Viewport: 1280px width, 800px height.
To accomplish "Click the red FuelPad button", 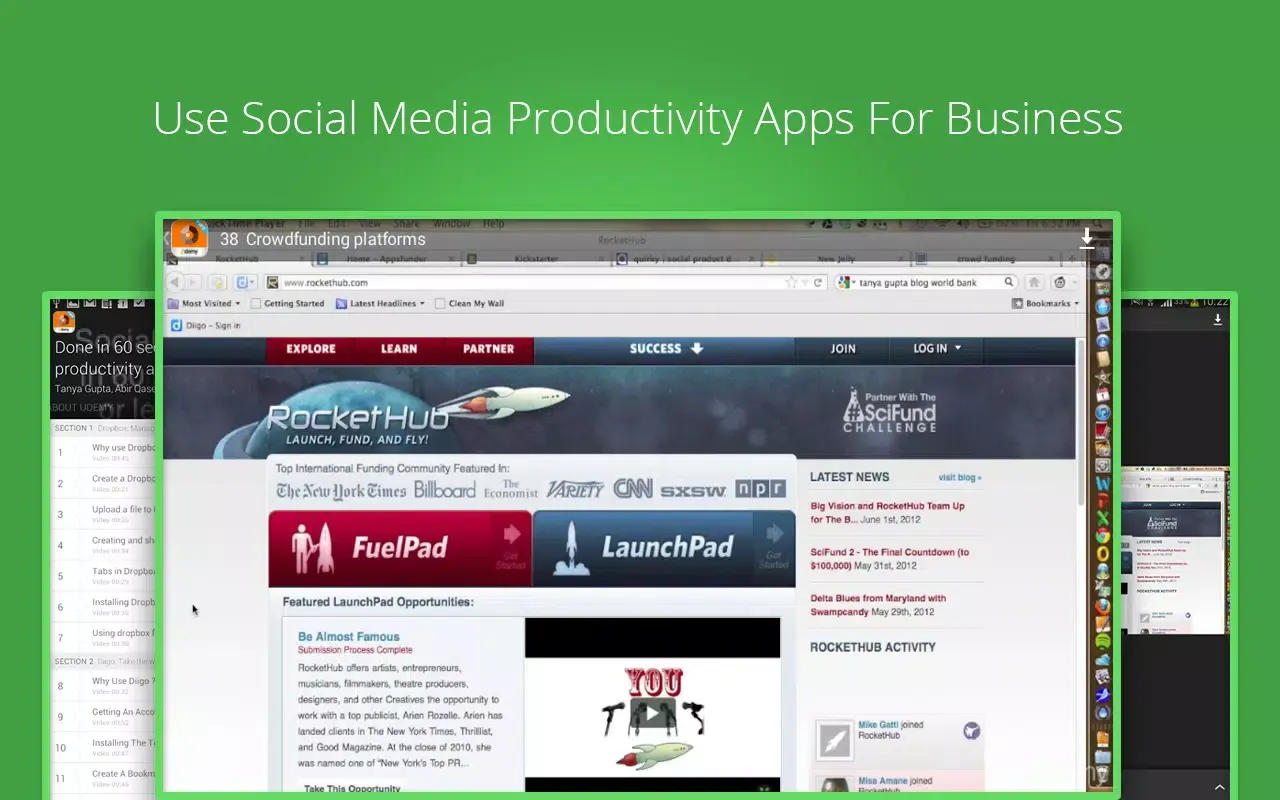I will pos(400,548).
